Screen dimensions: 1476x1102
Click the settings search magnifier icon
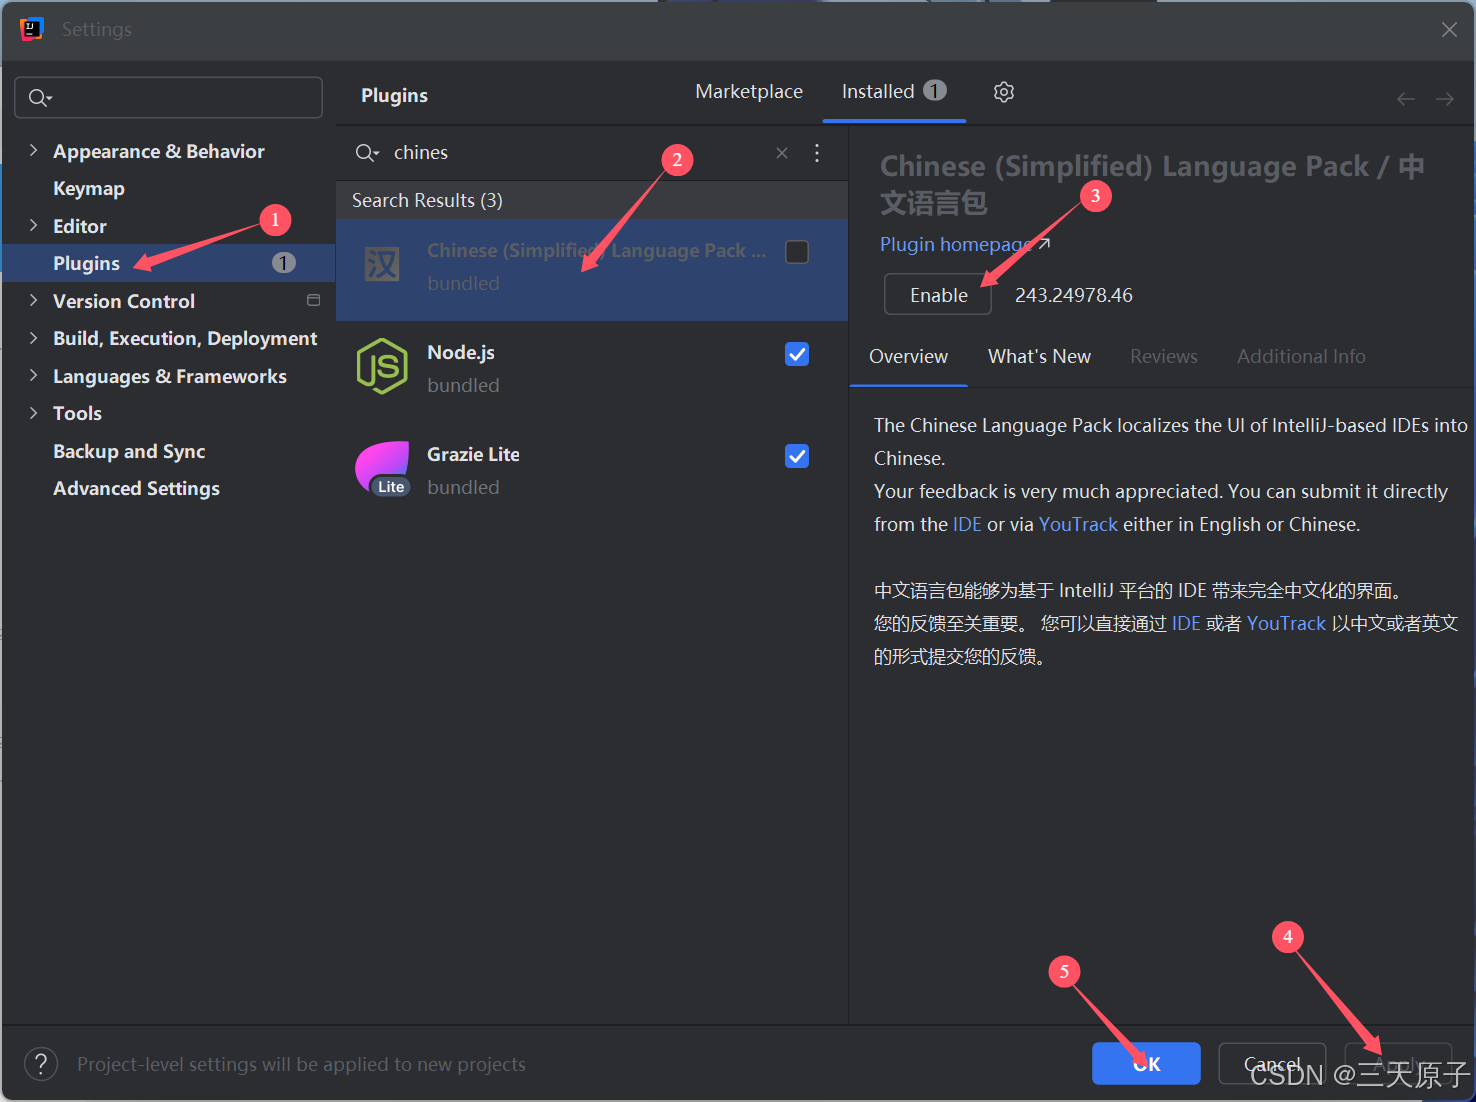point(40,97)
